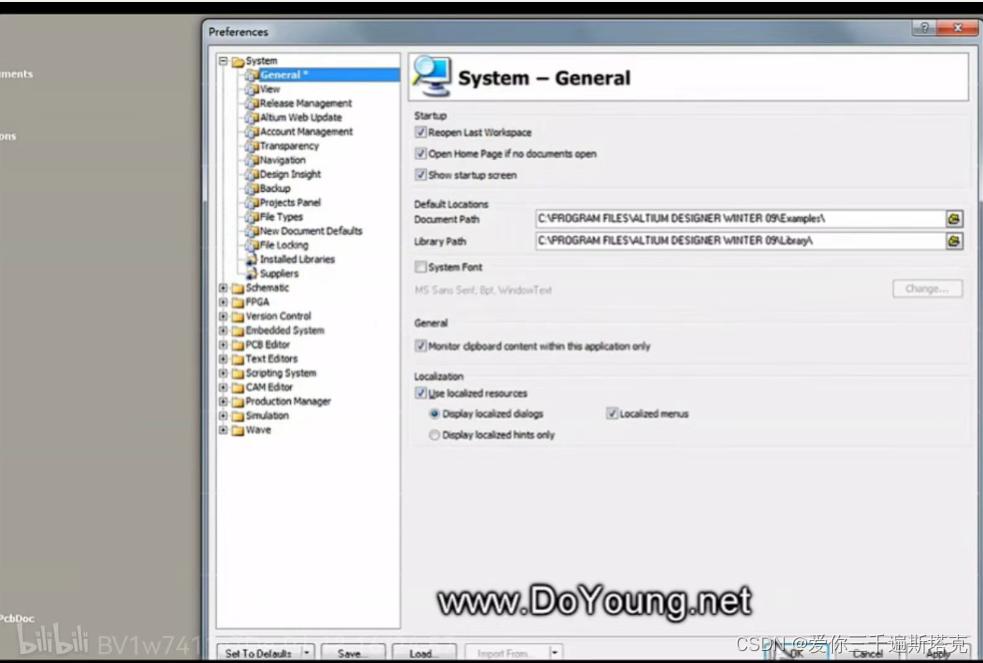Toggle the Localized menus checkbox
The image size is (983, 663).
coord(612,414)
